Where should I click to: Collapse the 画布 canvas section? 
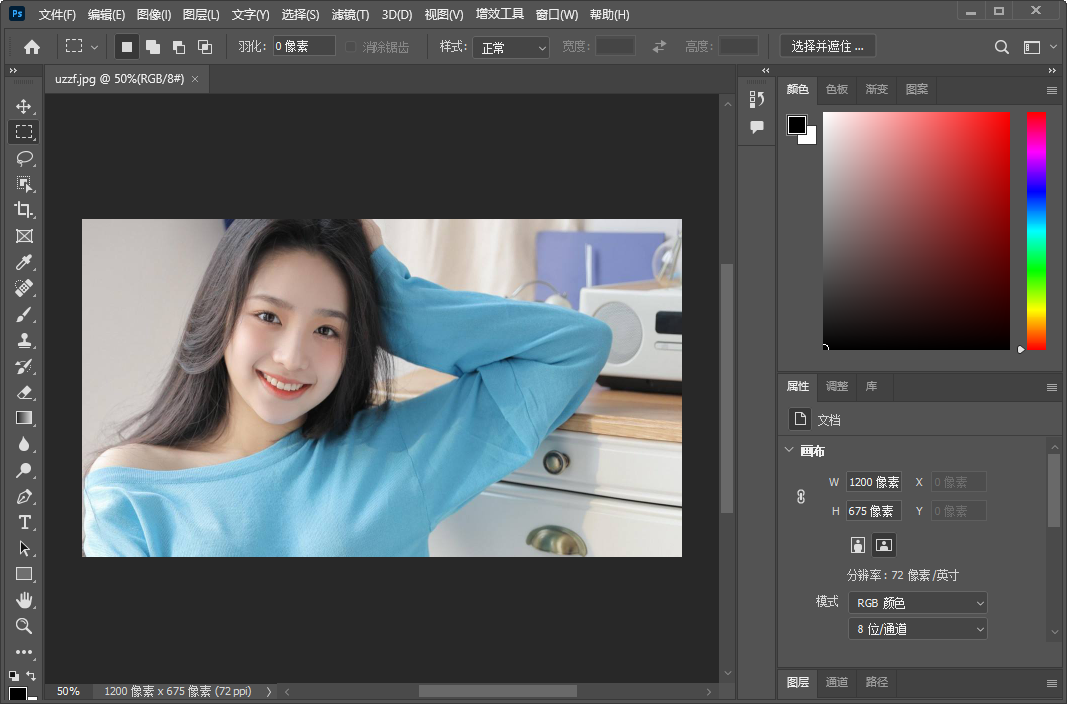[x=789, y=450]
